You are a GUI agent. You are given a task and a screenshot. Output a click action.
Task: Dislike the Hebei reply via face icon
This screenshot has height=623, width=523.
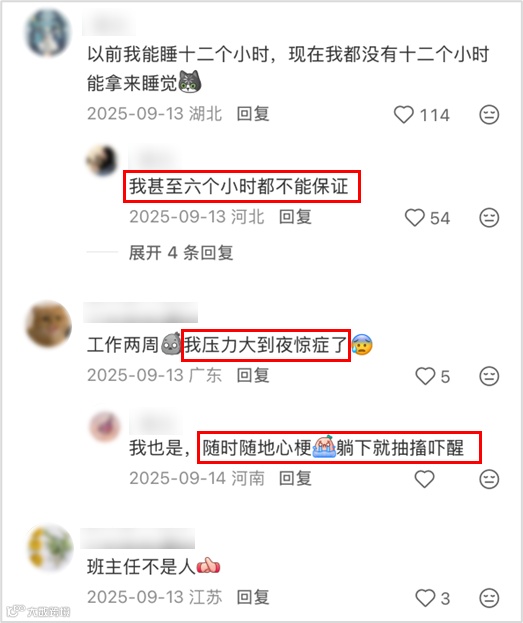(x=489, y=218)
